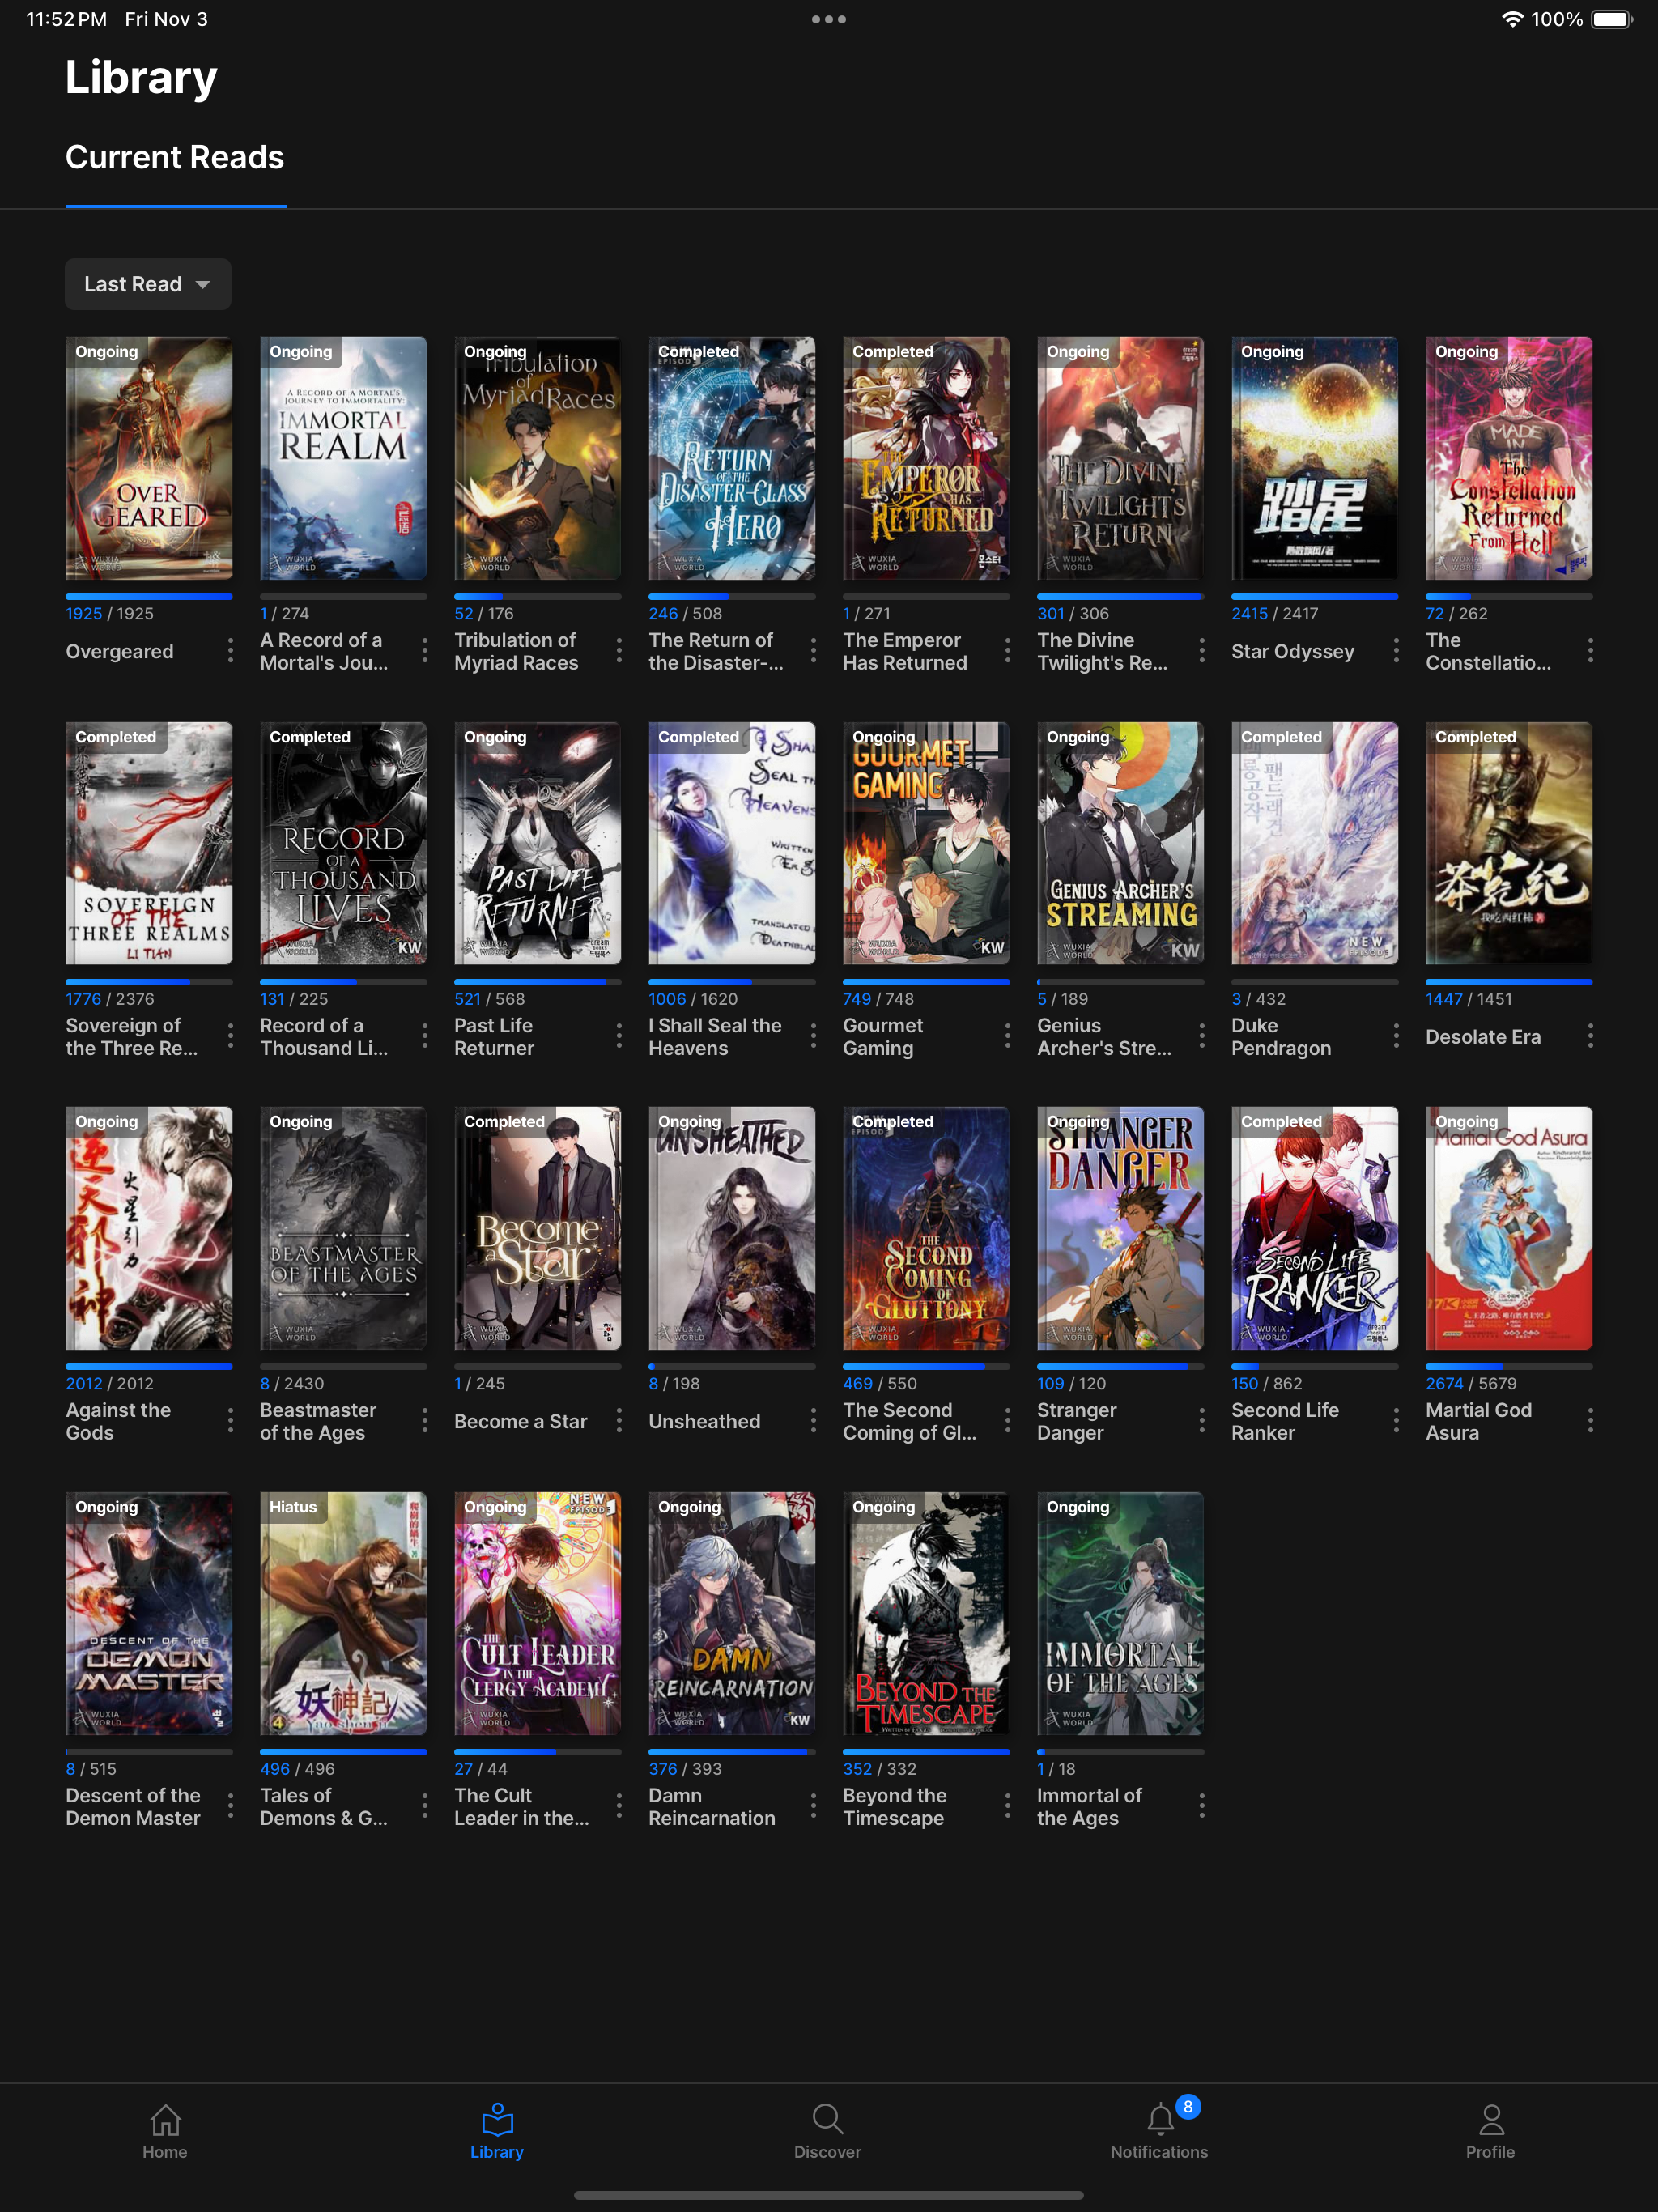
Task: Open options menu for Gourmet Gaming
Action: point(1007,1036)
